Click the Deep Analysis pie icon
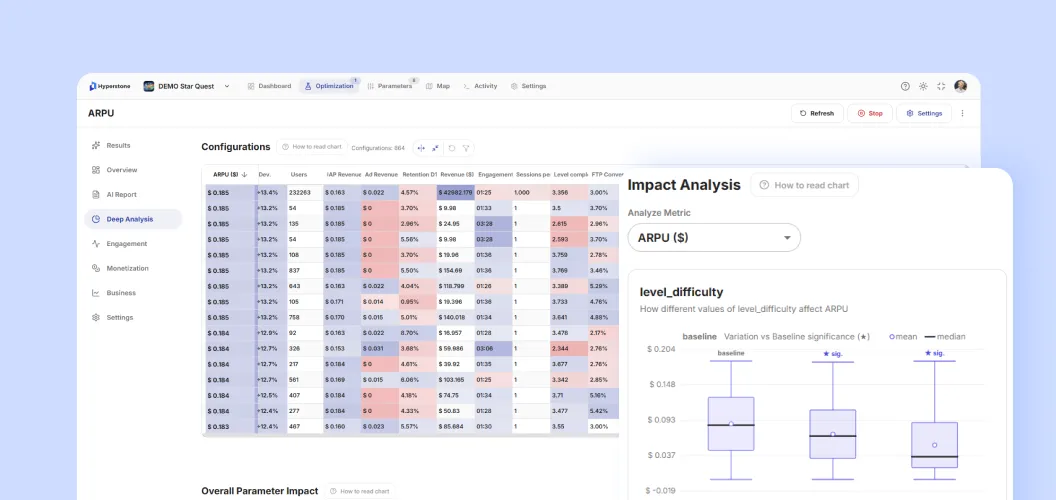Viewport: 1056px width, 500px height. coord(96,219)
